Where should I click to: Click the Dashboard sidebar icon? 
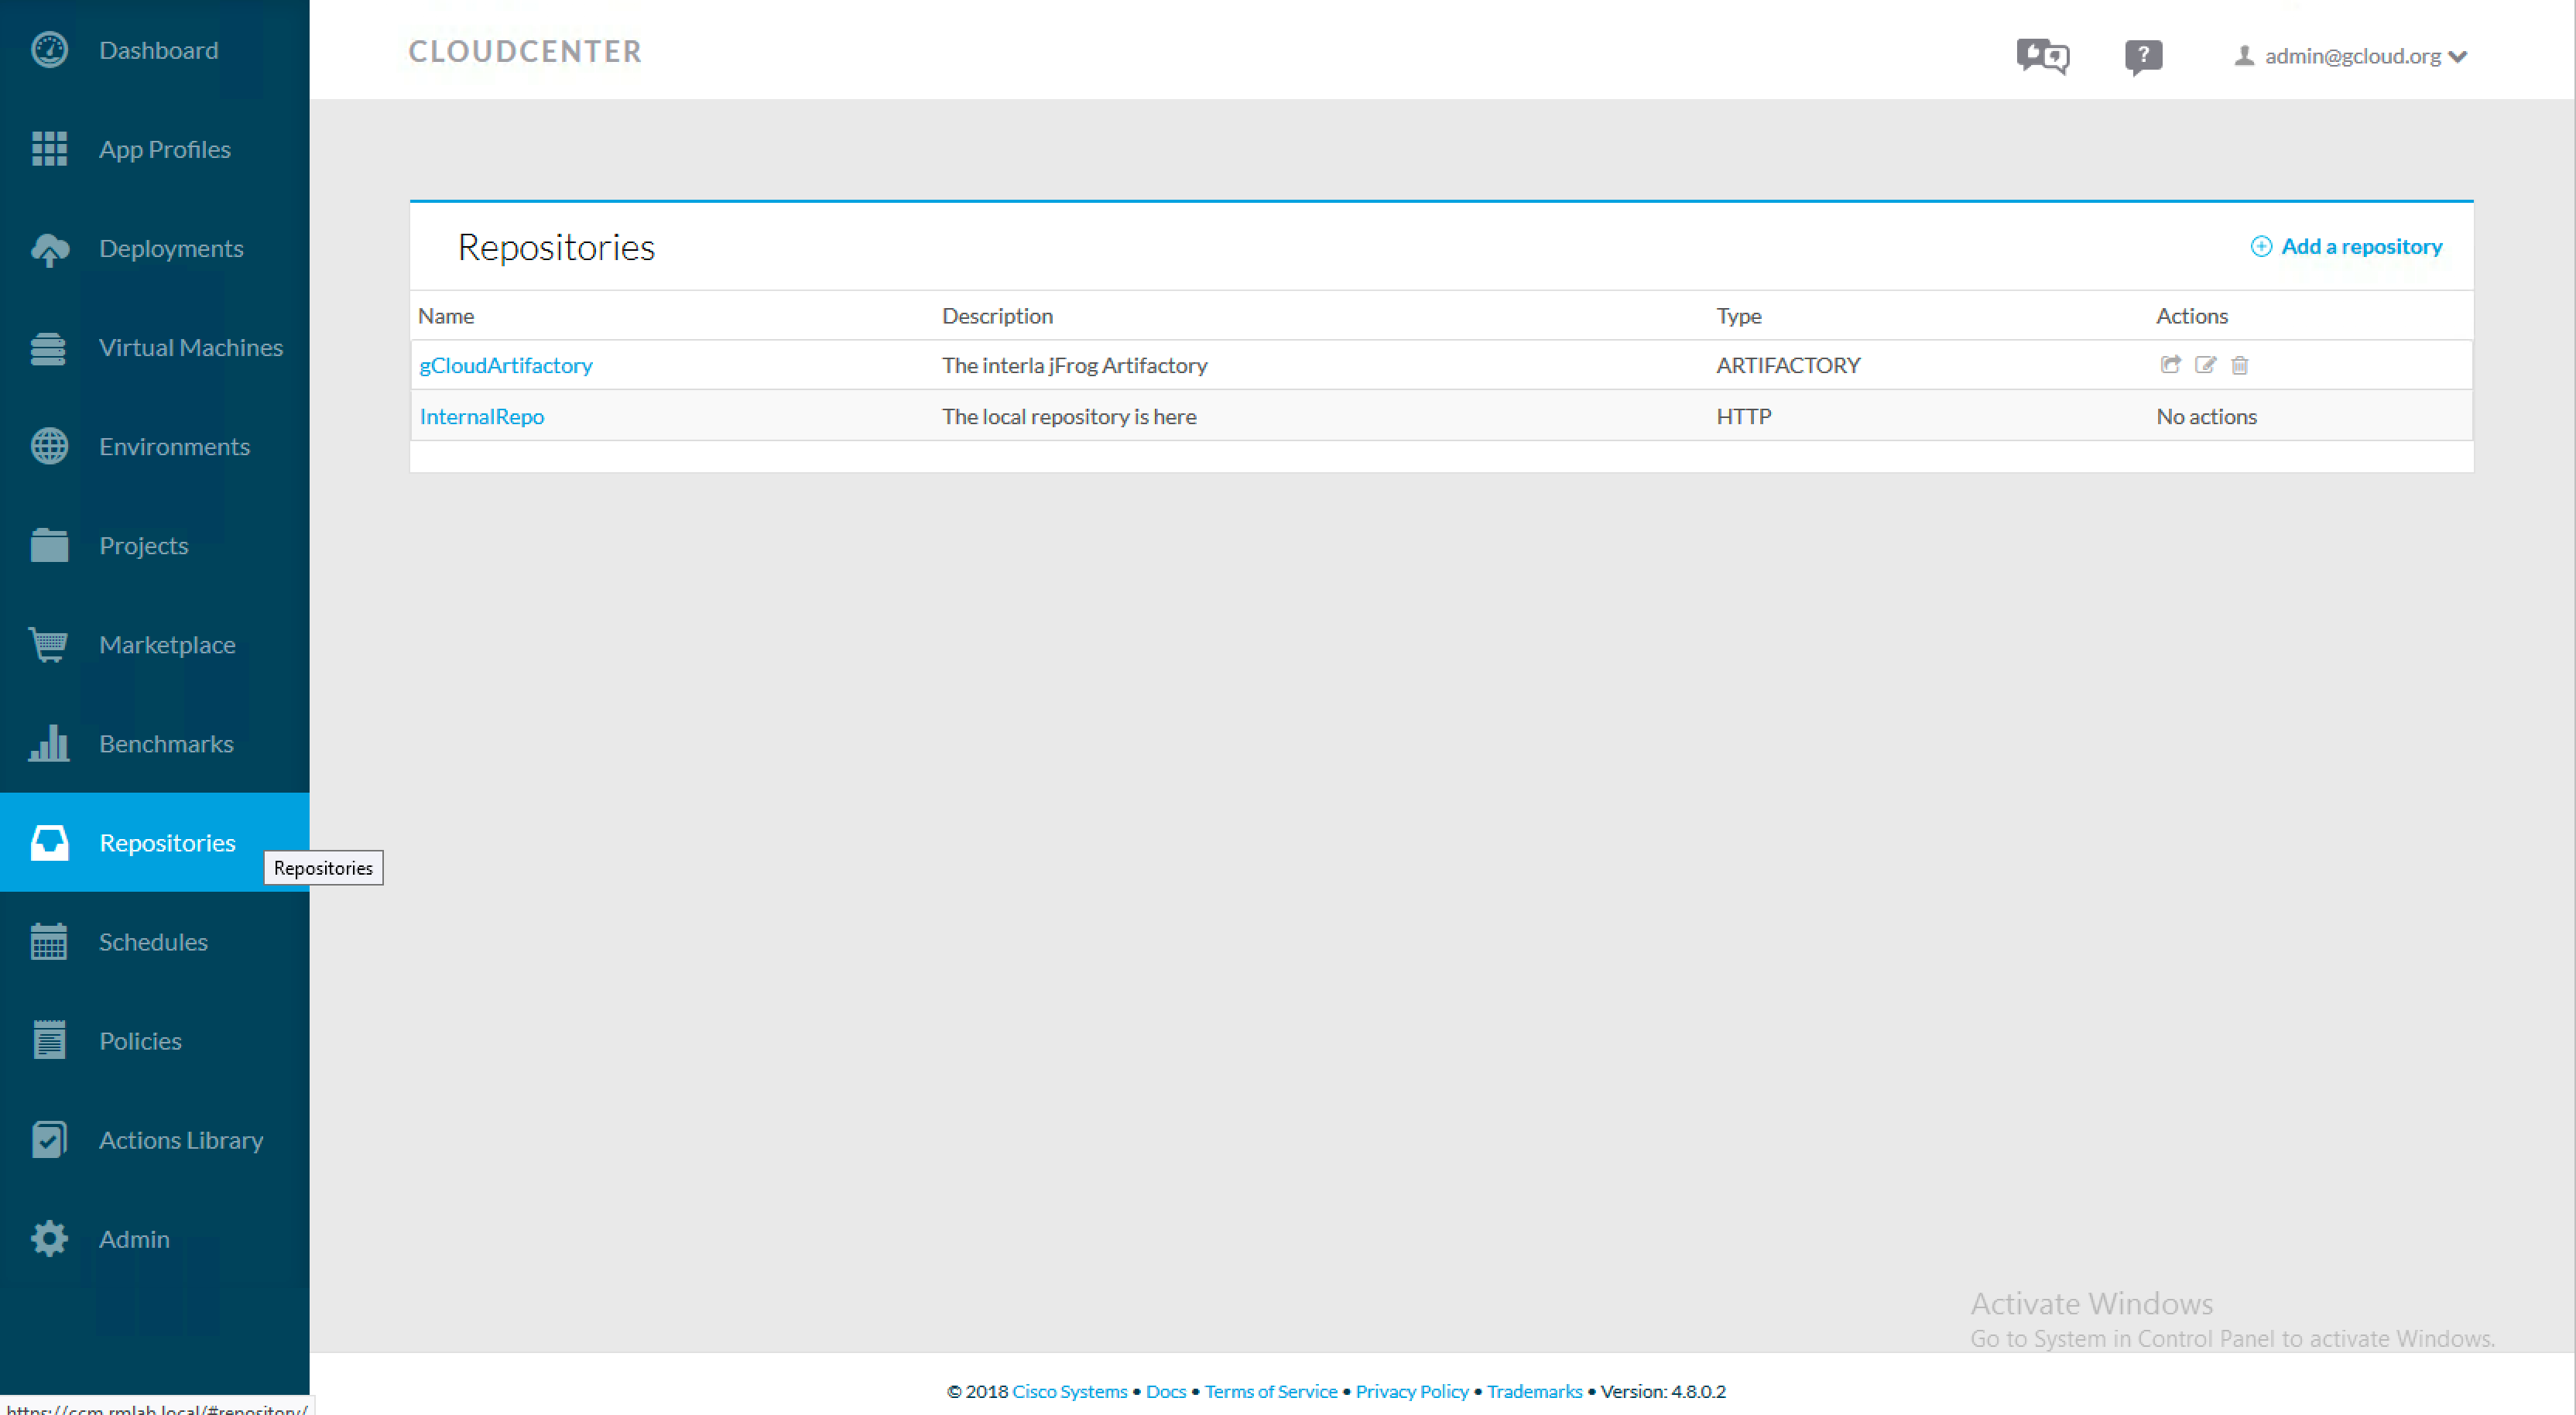49,49
